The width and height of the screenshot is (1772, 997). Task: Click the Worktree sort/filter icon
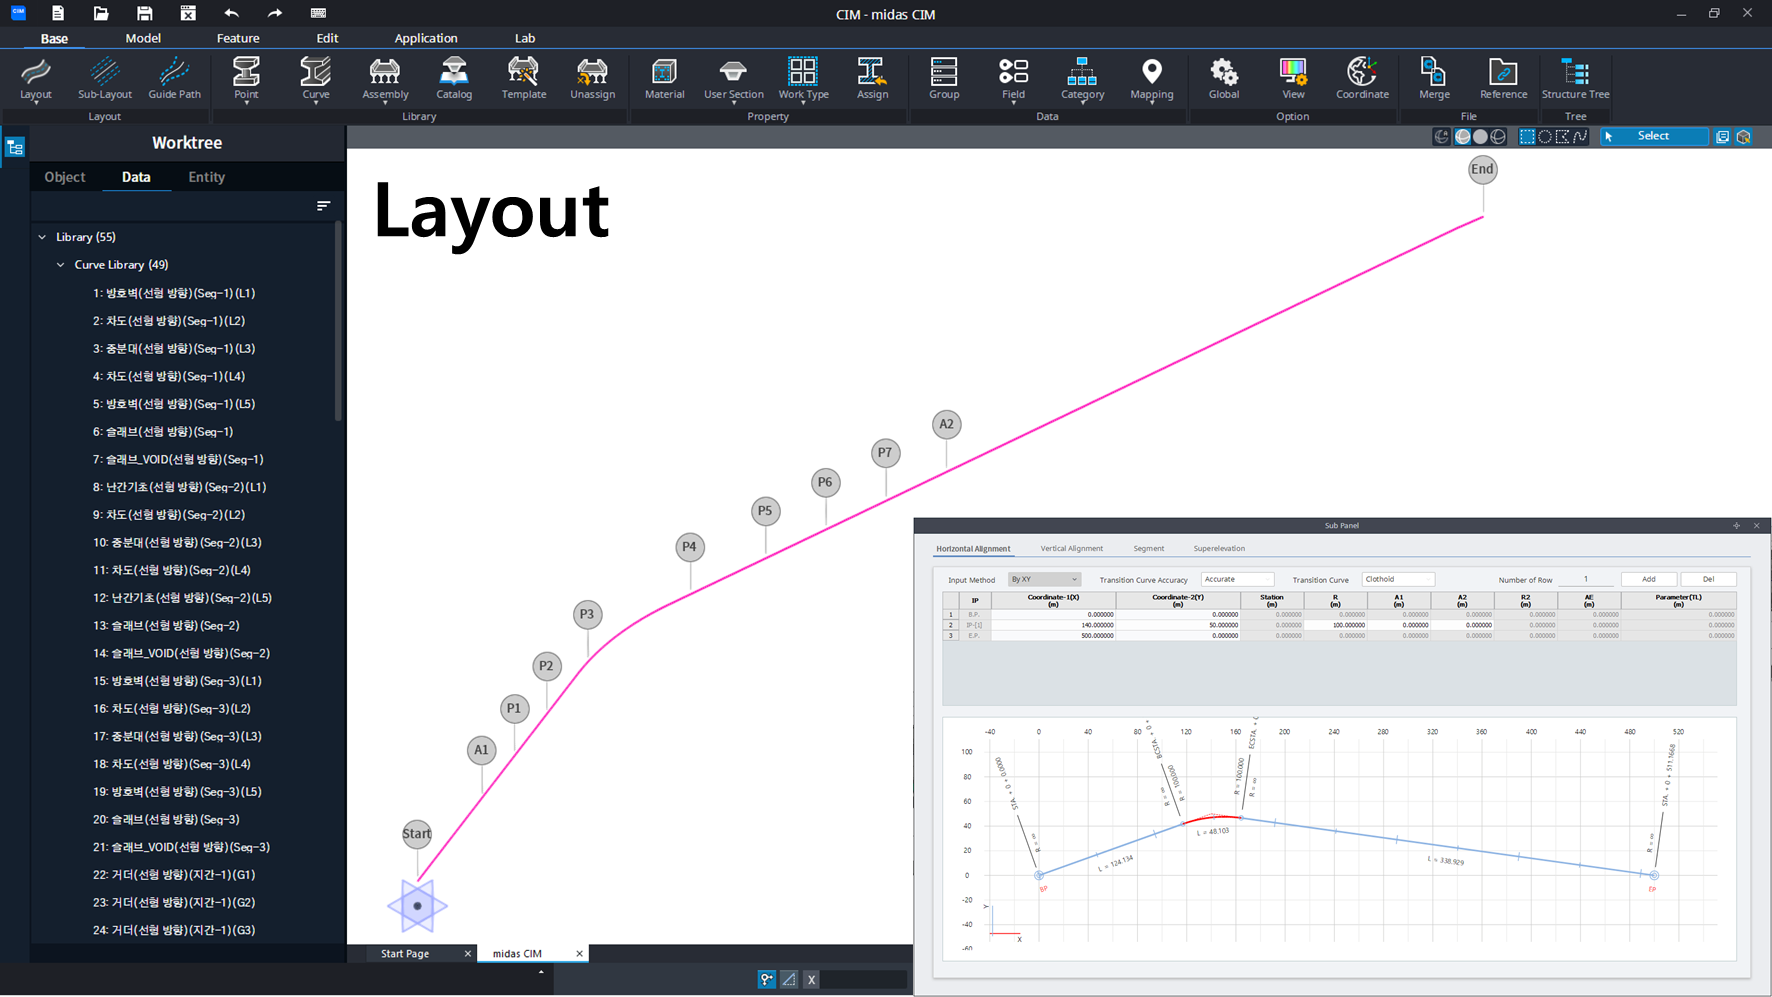point(323,206)
